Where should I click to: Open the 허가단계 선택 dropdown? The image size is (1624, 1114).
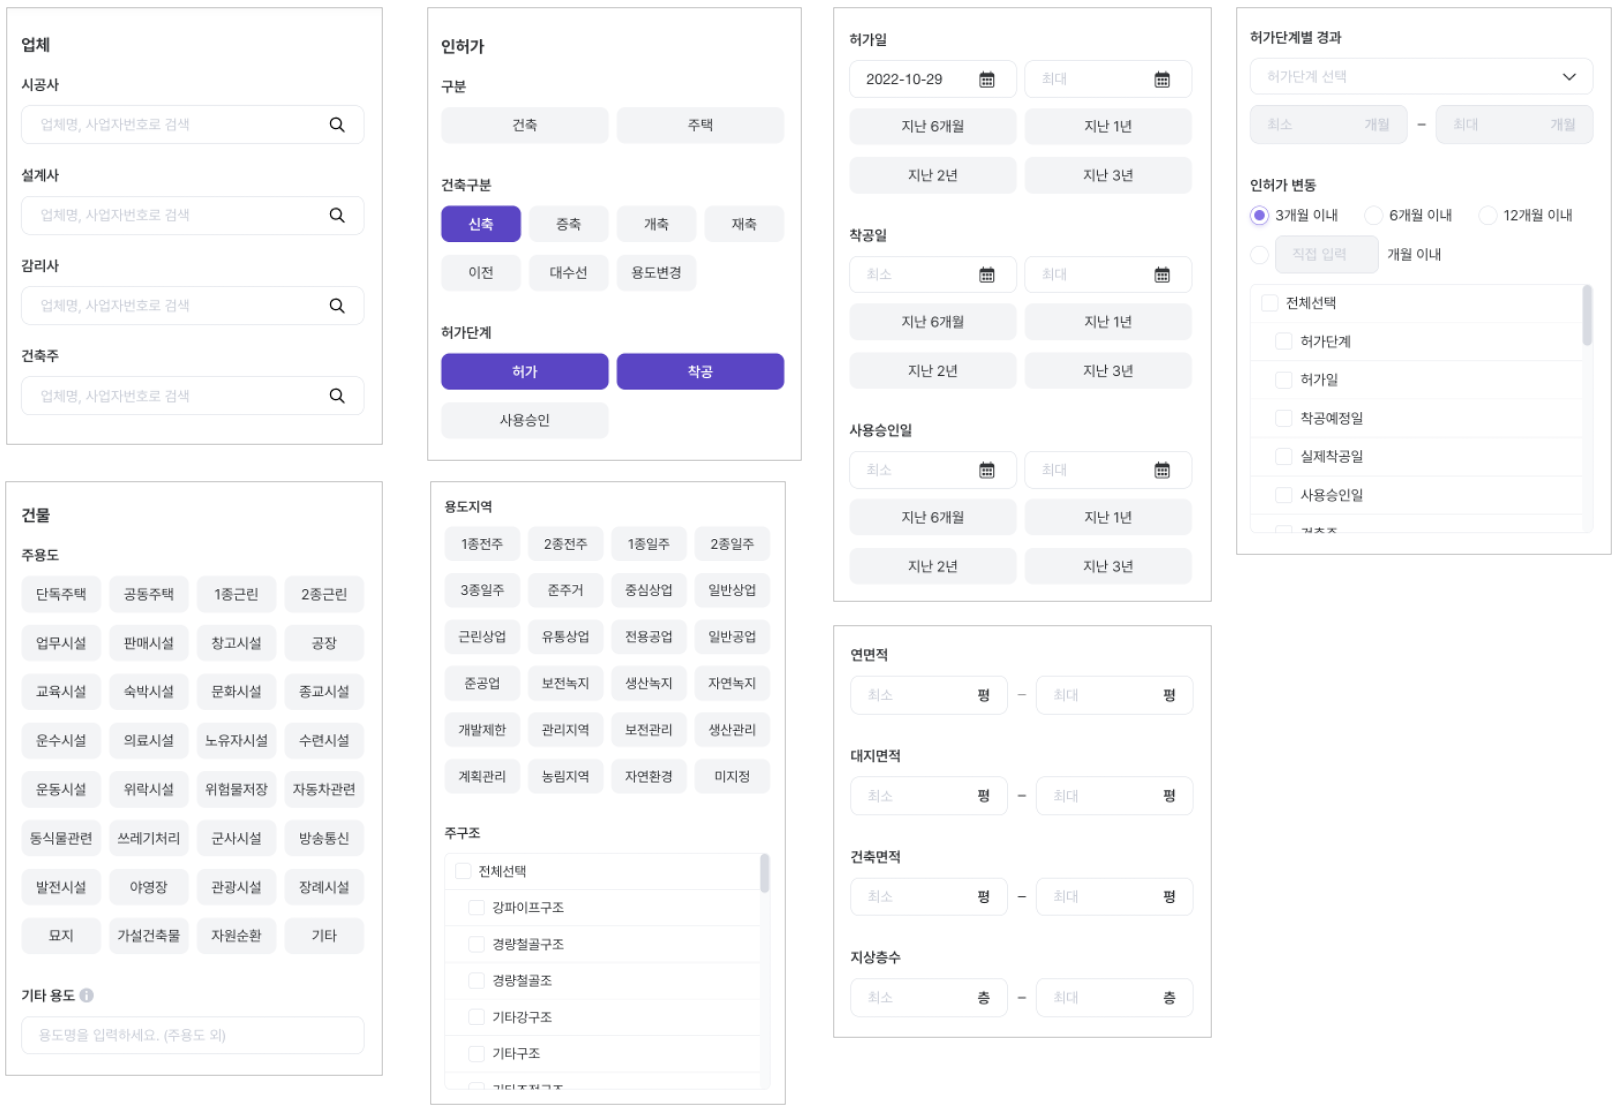[x=1421, y=77]
